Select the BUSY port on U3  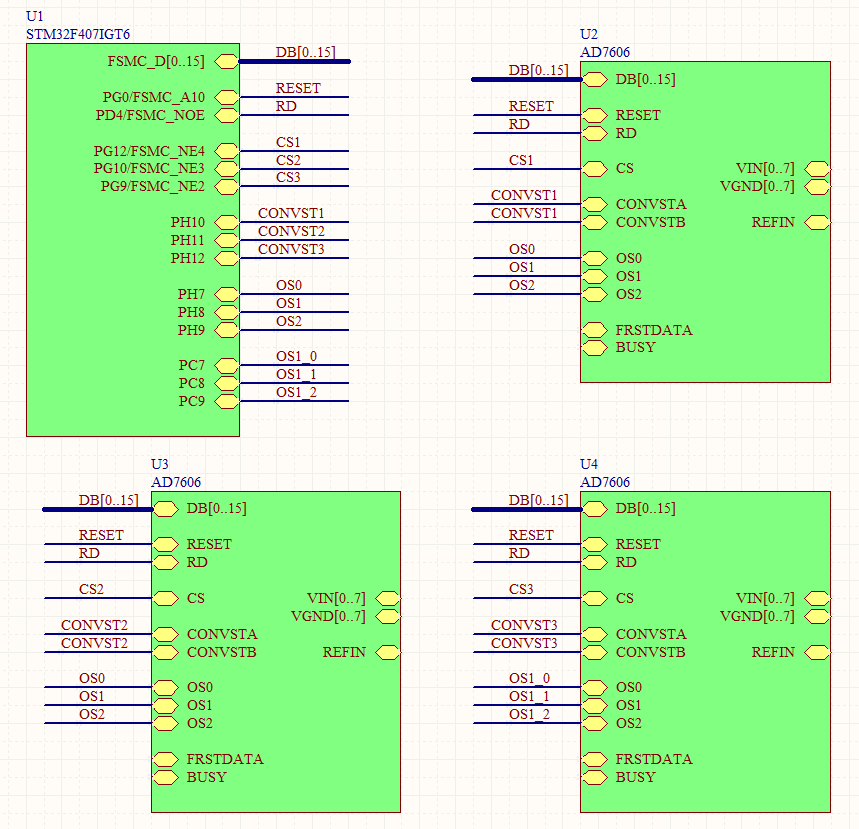tap(166, 777)
